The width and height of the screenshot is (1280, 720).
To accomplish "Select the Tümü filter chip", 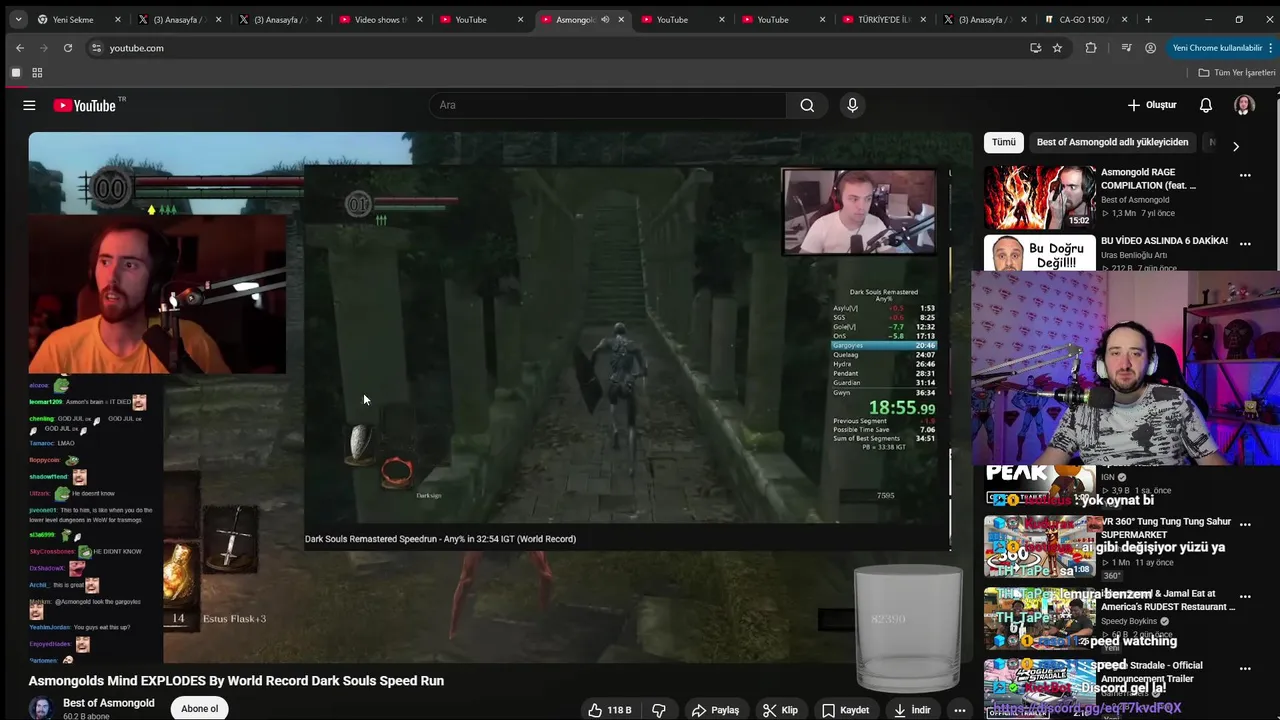I will tap(1004, 142).
